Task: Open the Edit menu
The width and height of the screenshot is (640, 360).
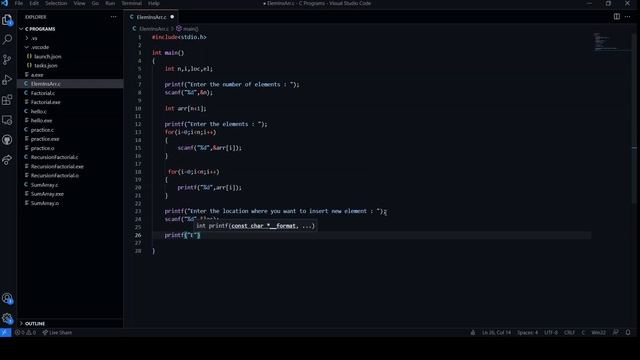Action: coord(34,3)
